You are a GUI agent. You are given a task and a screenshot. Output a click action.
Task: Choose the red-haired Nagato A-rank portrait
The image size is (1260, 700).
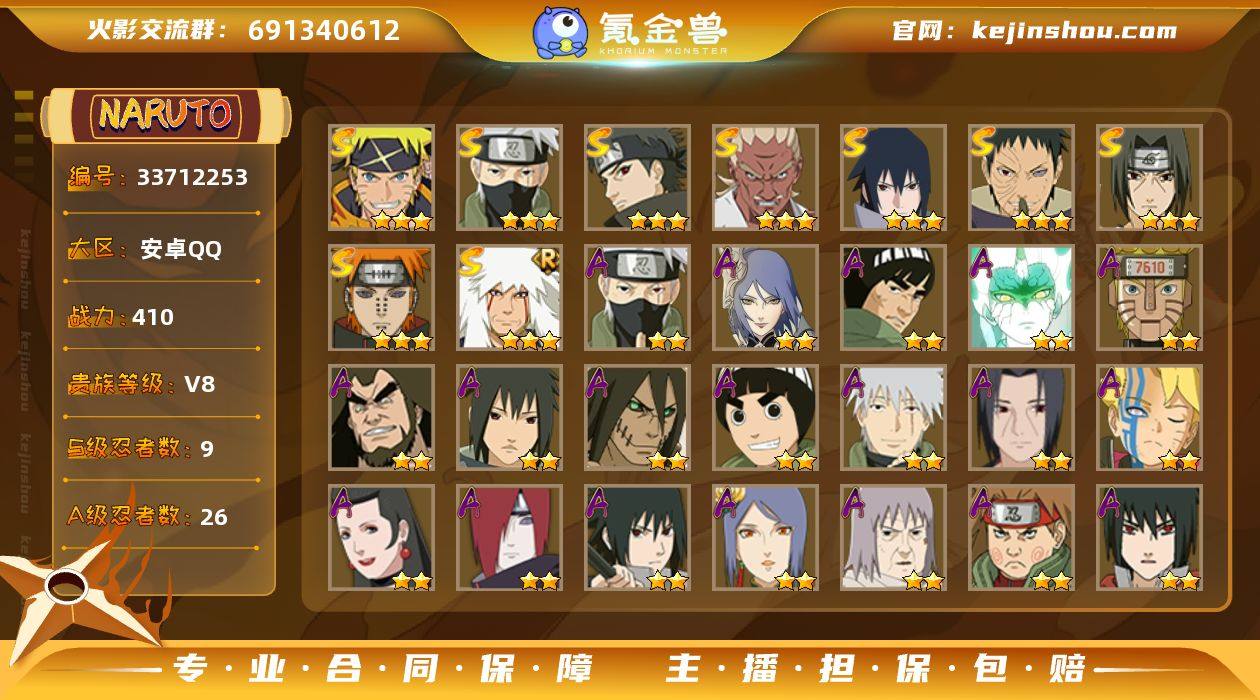[509, 538]
